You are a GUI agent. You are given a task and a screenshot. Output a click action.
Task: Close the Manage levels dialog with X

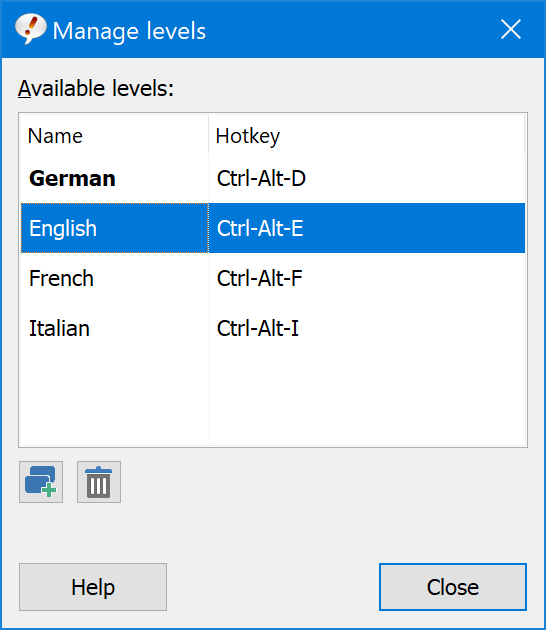click(511, 29)
